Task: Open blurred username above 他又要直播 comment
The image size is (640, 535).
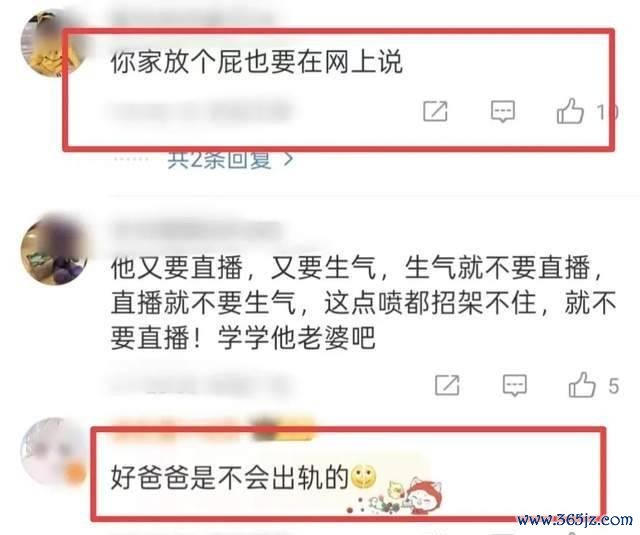Action: [197, 231]
